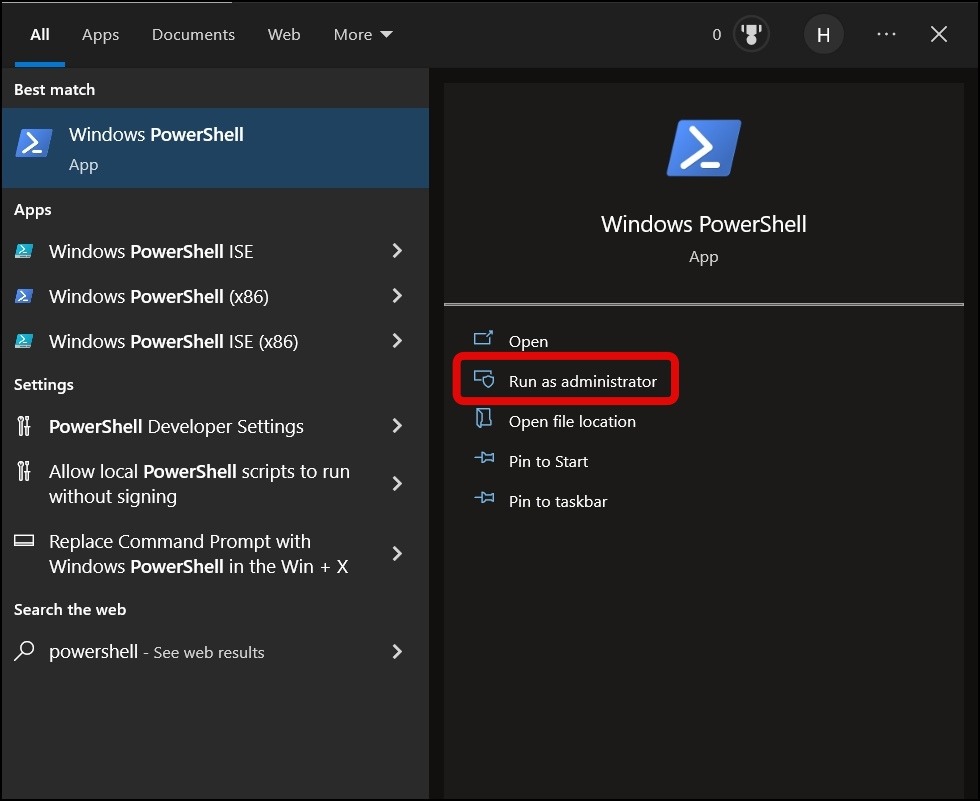Open the More filter dropdown
Screen dimensions: 980x801
pyautogui.click(x=363, y=35)
